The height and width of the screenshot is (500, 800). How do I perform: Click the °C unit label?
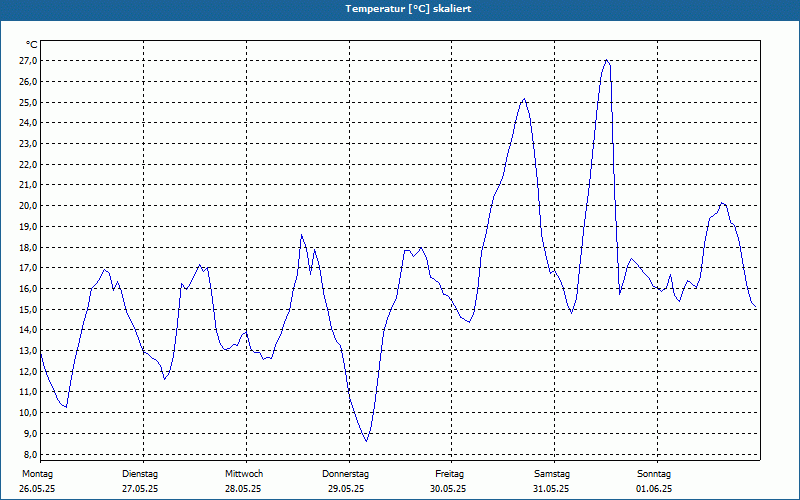tap(32, 45)
